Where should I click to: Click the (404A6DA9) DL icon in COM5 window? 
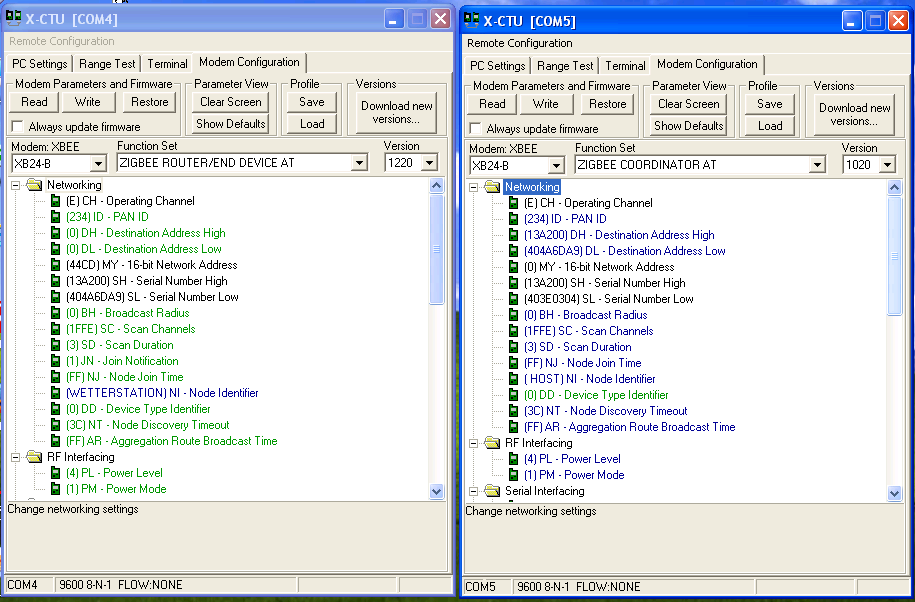click(x=514, y=251)
